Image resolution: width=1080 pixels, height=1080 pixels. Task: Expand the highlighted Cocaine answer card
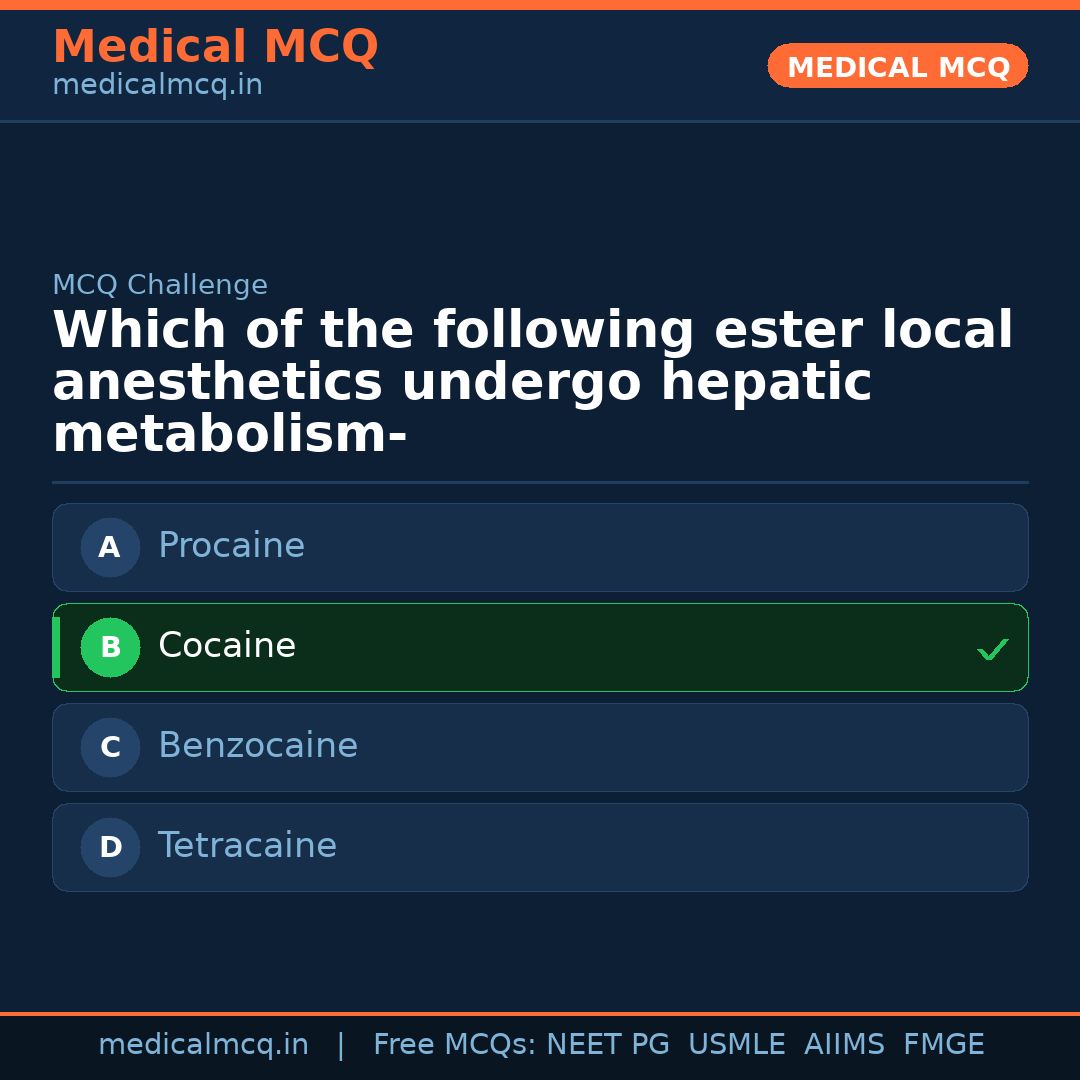click(540, 647)
